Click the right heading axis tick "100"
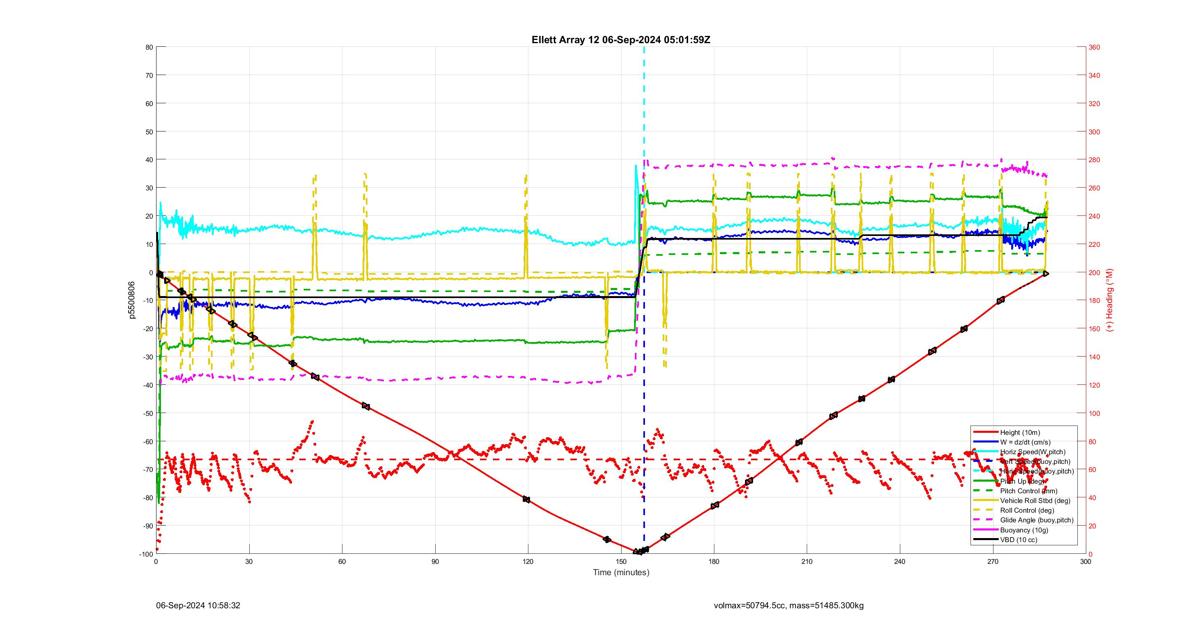1200x622 pixels. (1095, 413)
